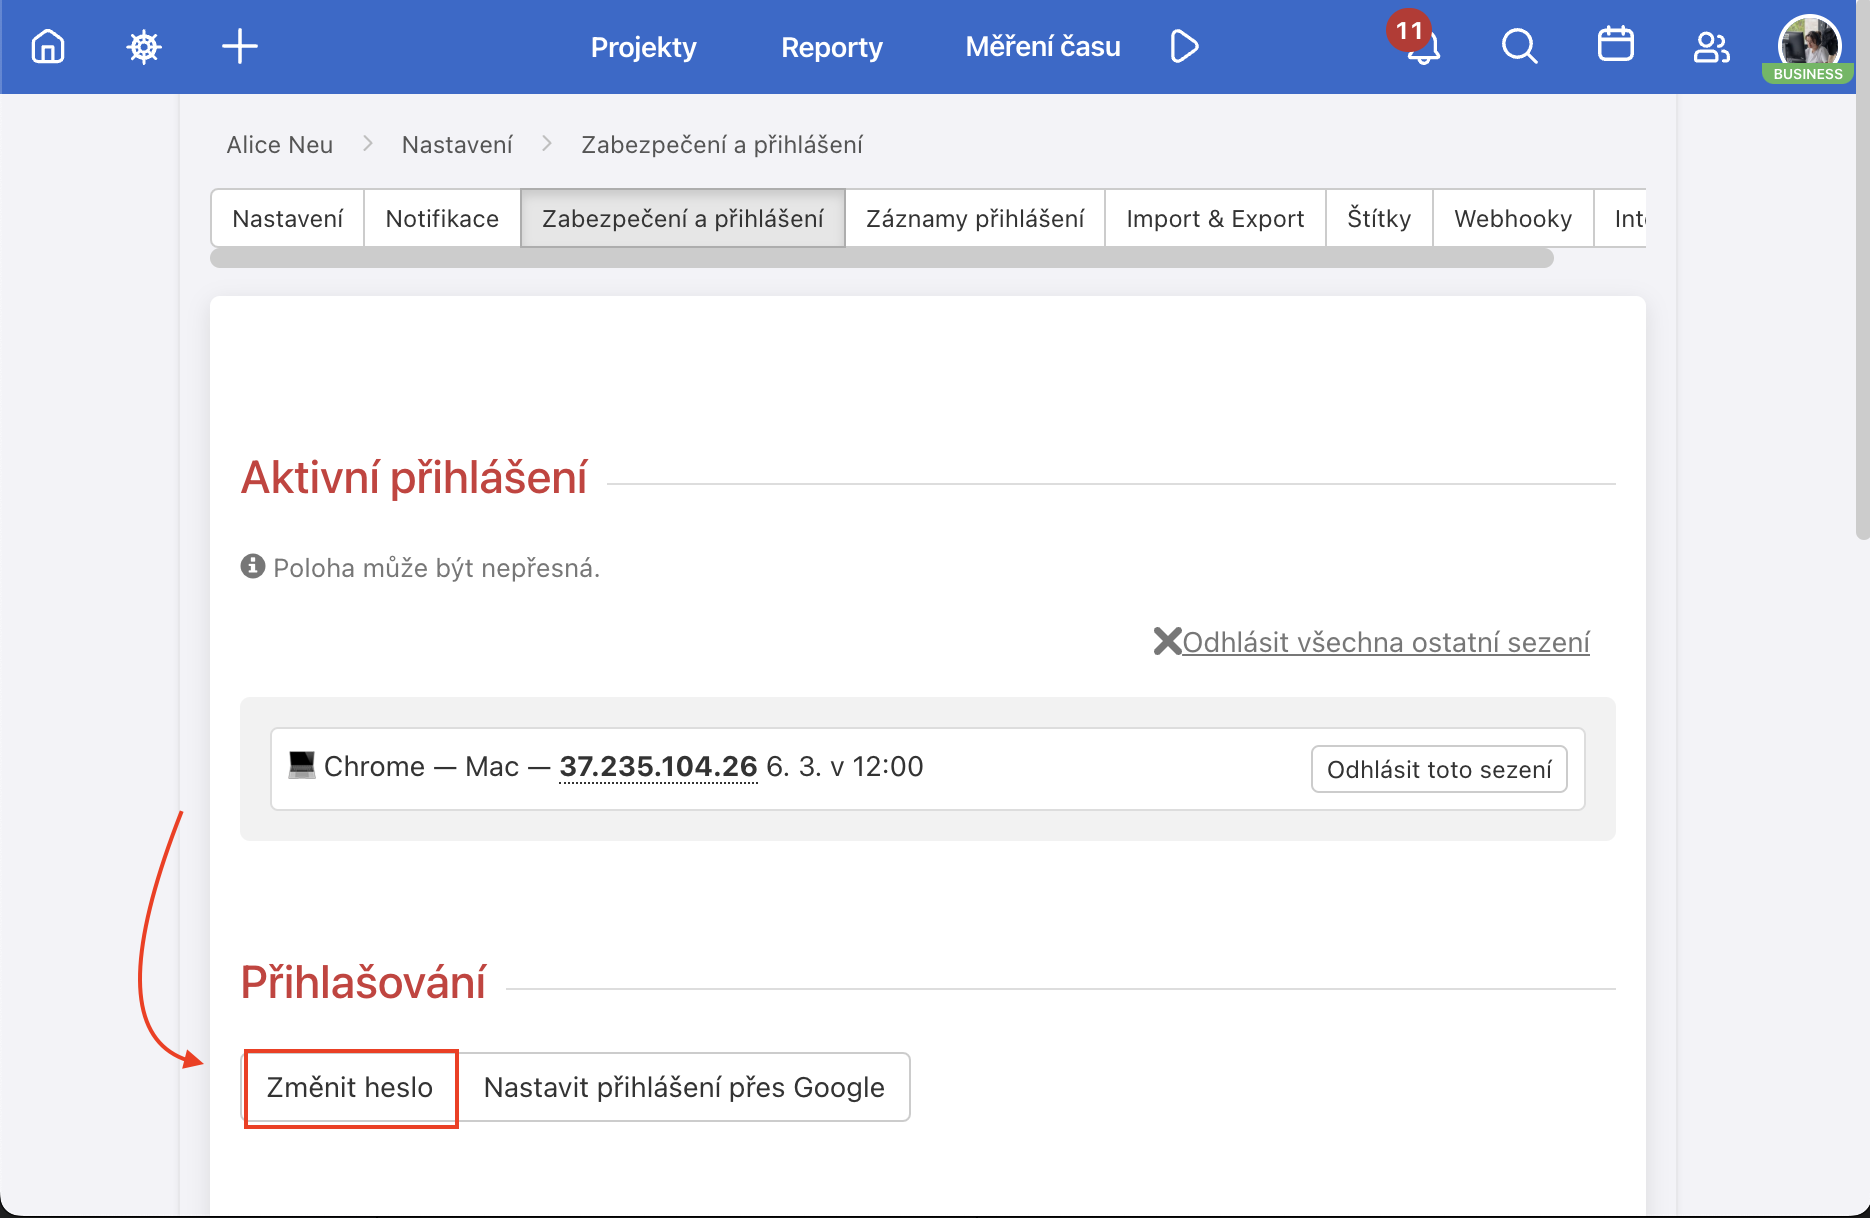Click the X icon before Odhlásit všechna
Image resolution: width=1870 pixels, height=1218 pixels.
pos(1167,641)
